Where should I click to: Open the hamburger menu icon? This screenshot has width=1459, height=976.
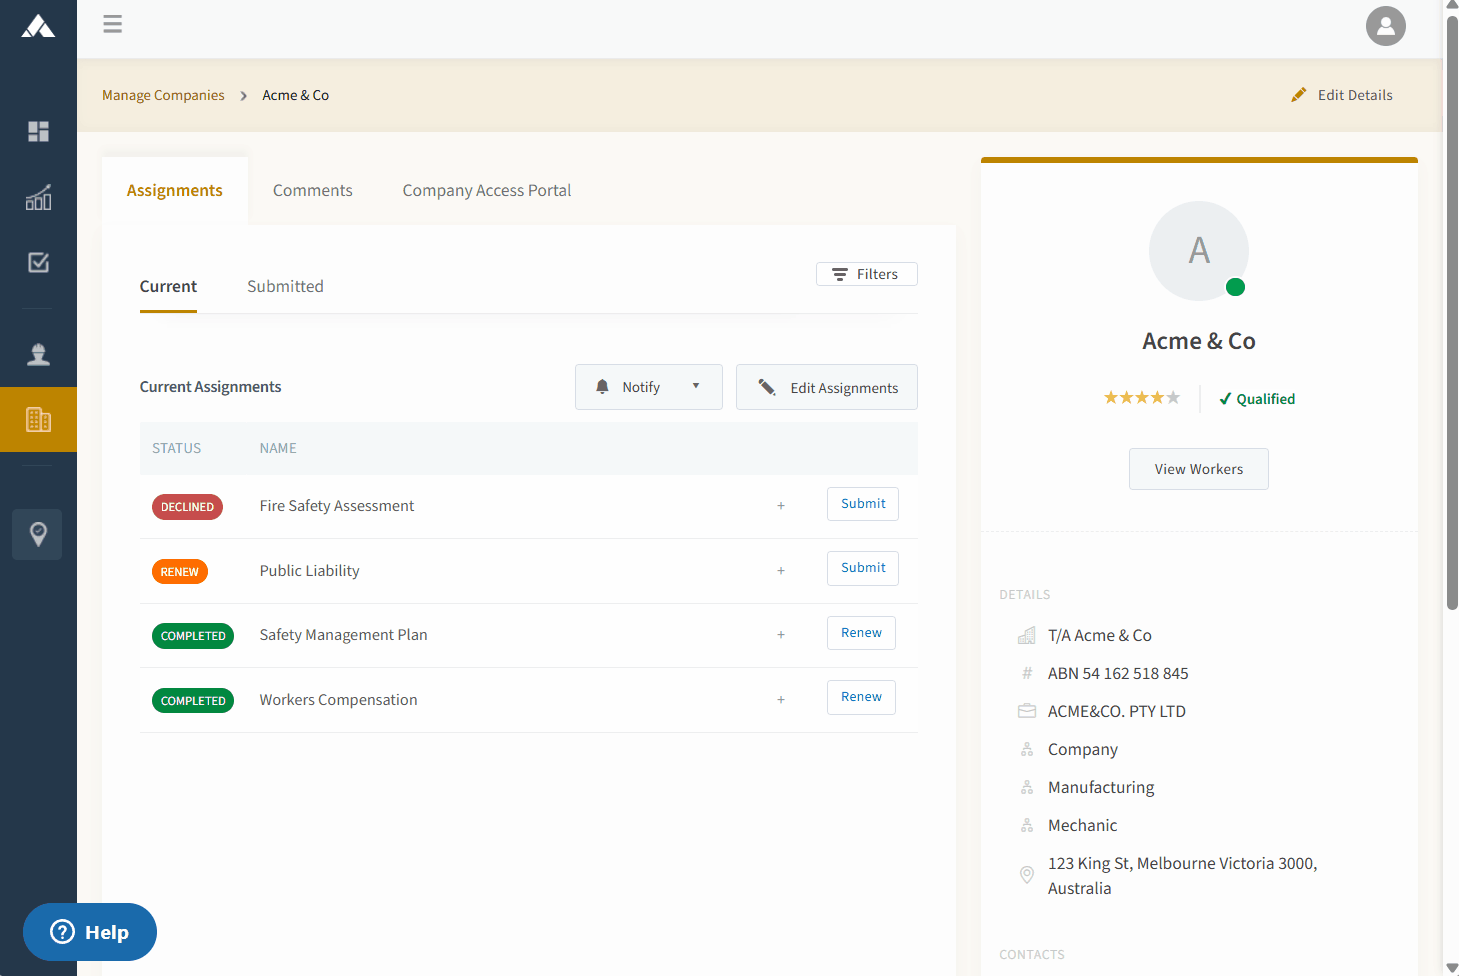[x=113, y=24]
